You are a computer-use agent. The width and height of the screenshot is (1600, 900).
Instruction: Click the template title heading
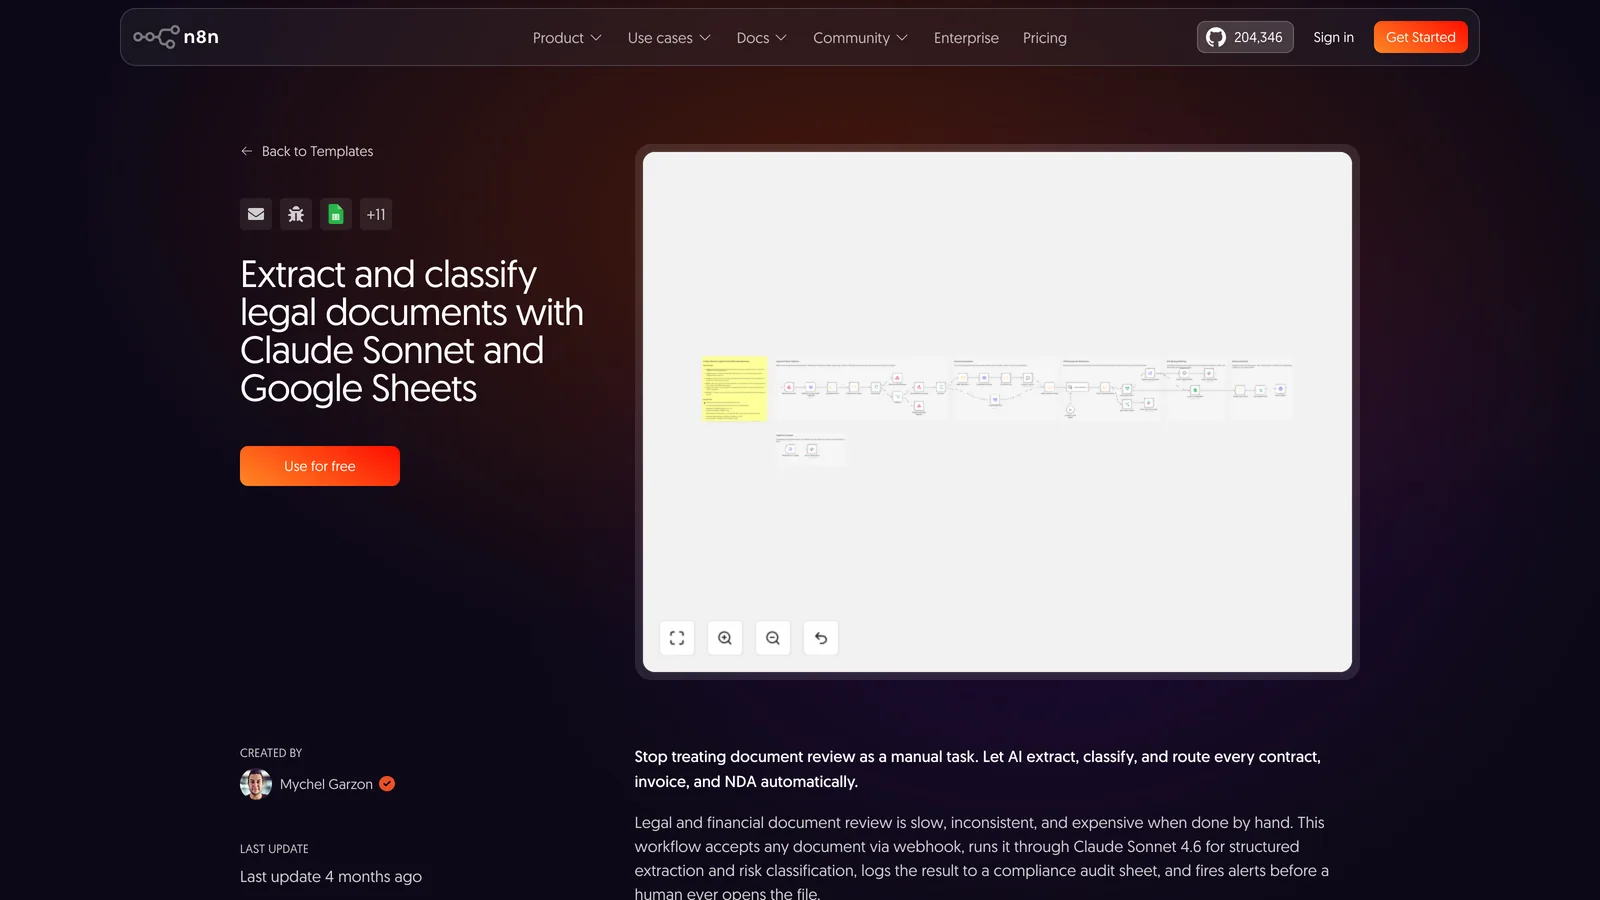412,331
